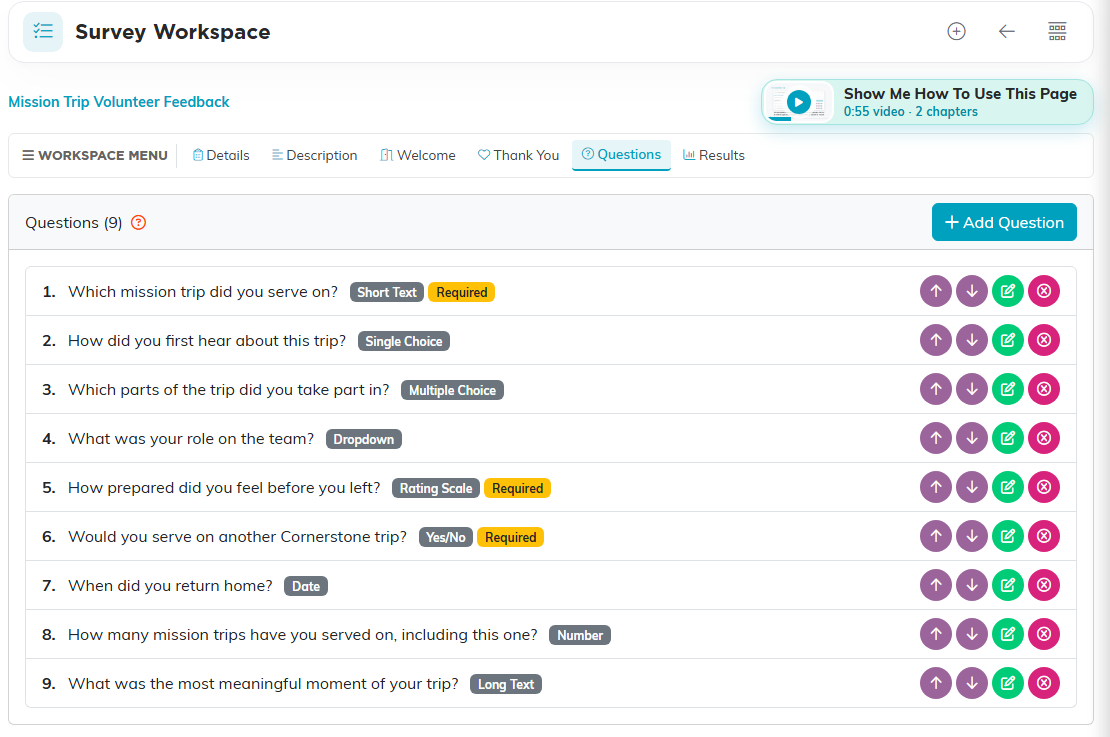Click text 'What was your role on the team?'
Image resolution: width=1110 pixels, height=737 pixels.
191,439
